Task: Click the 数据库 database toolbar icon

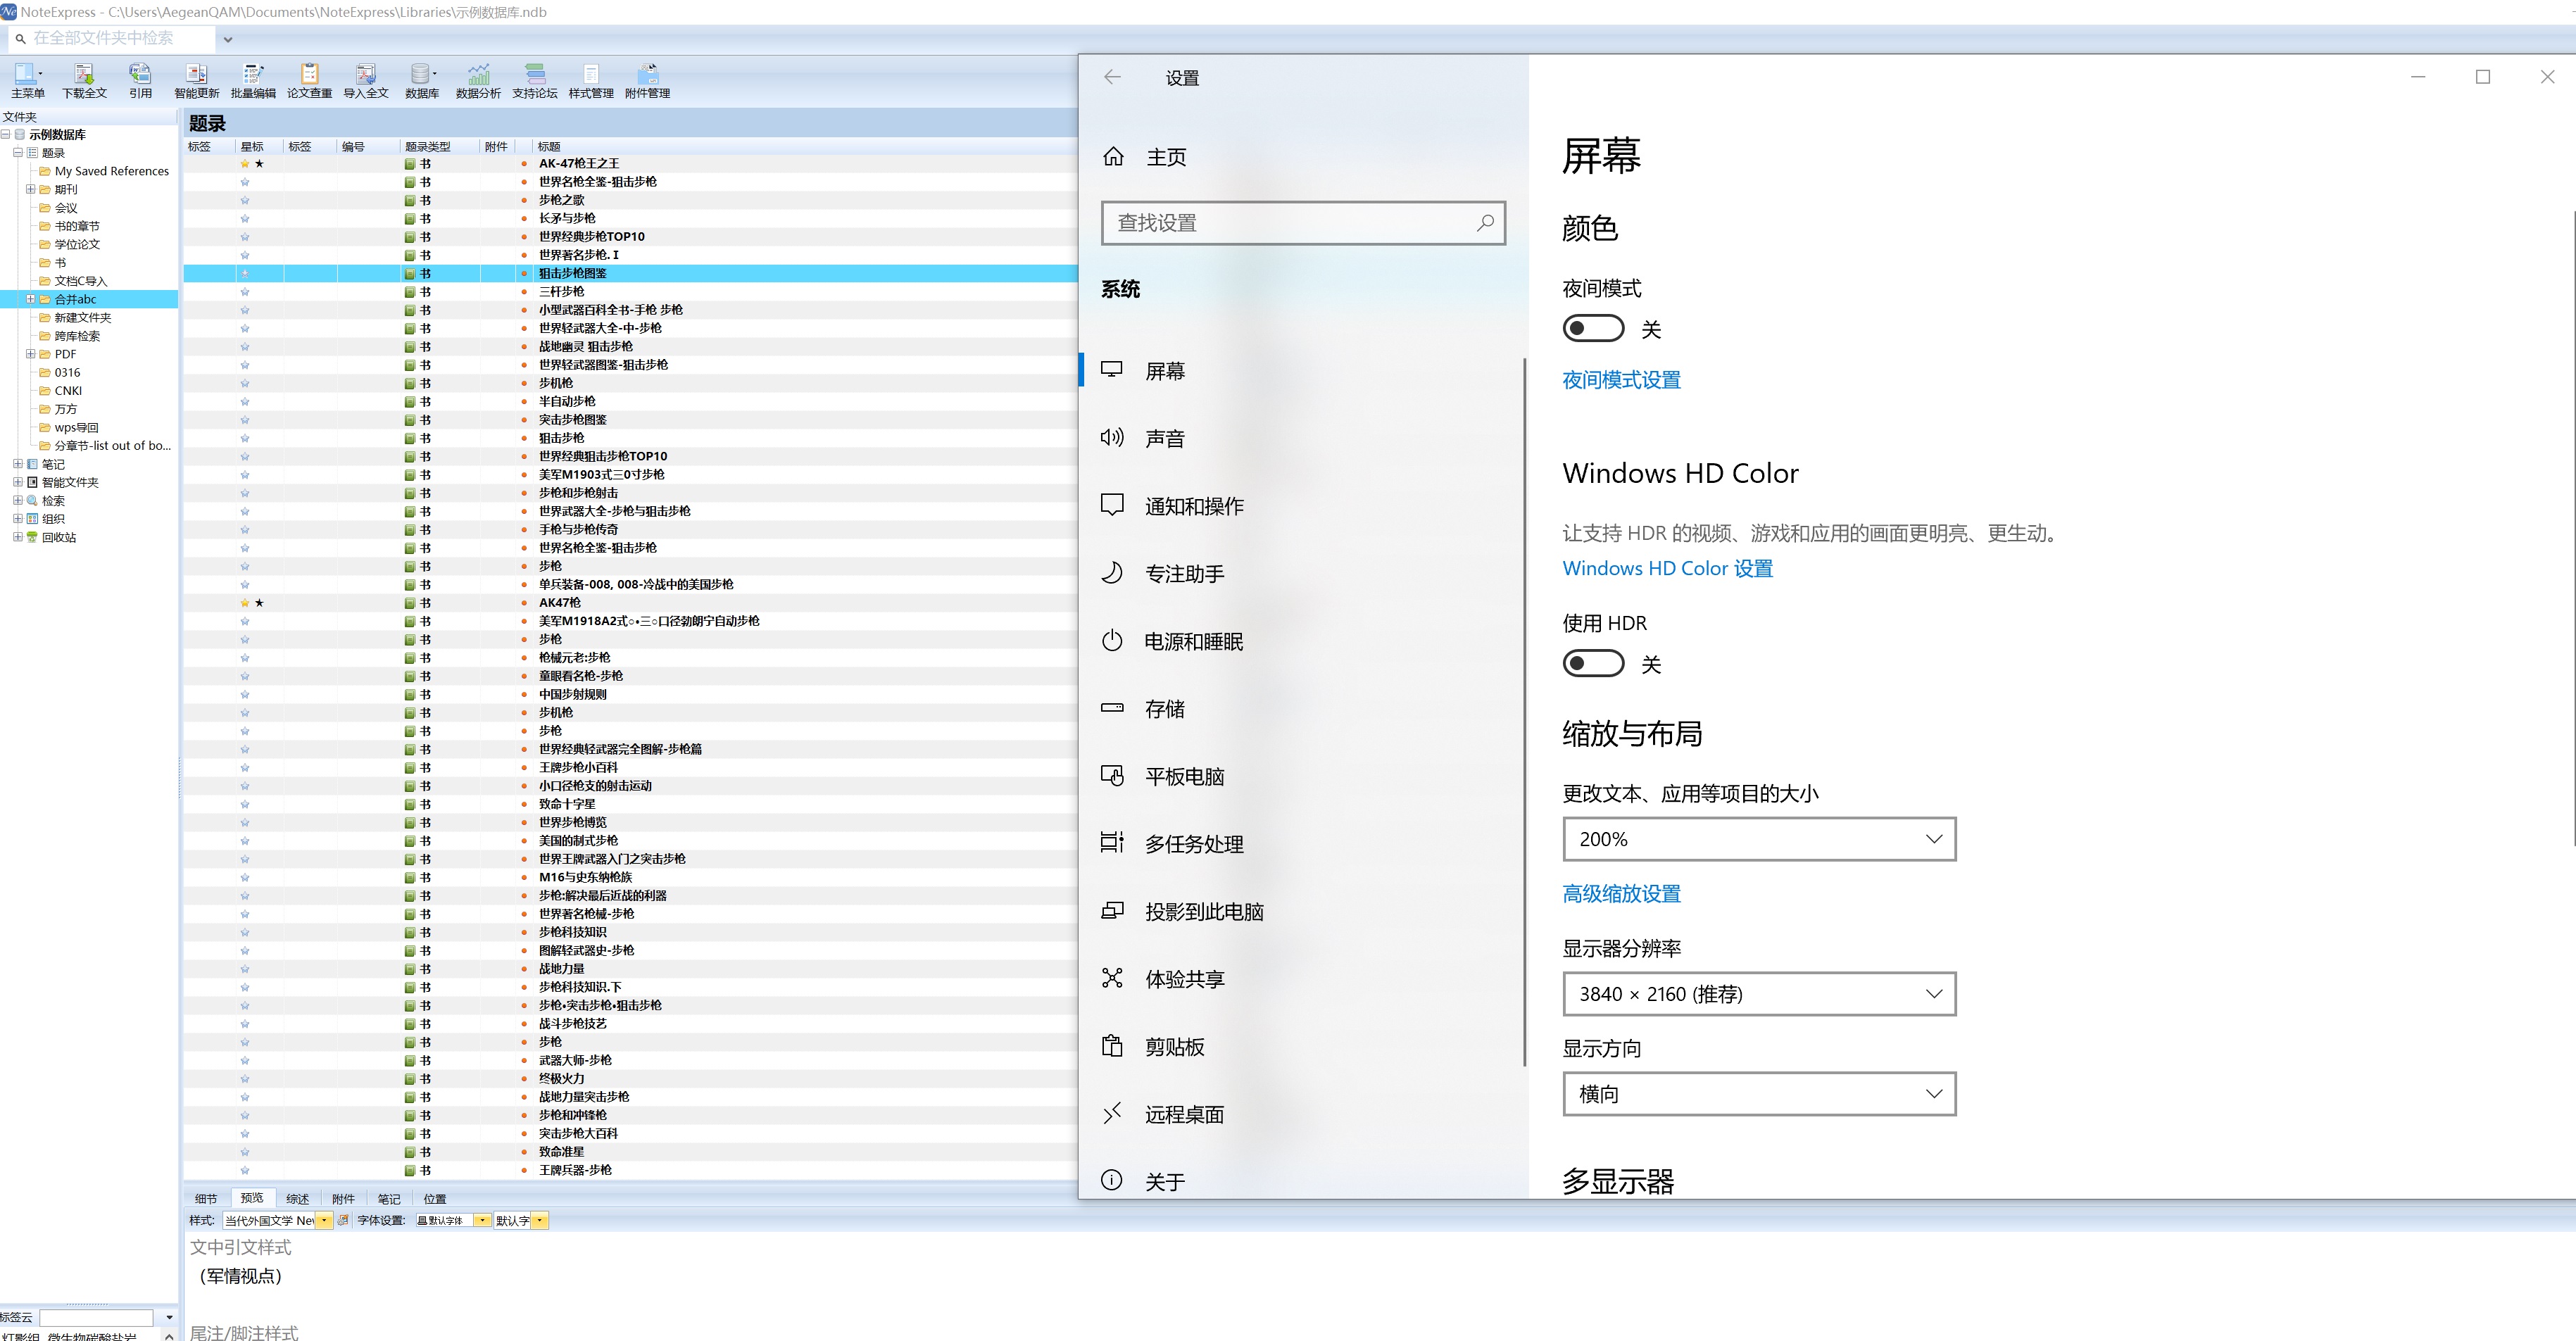Action: tap(422, 80)
